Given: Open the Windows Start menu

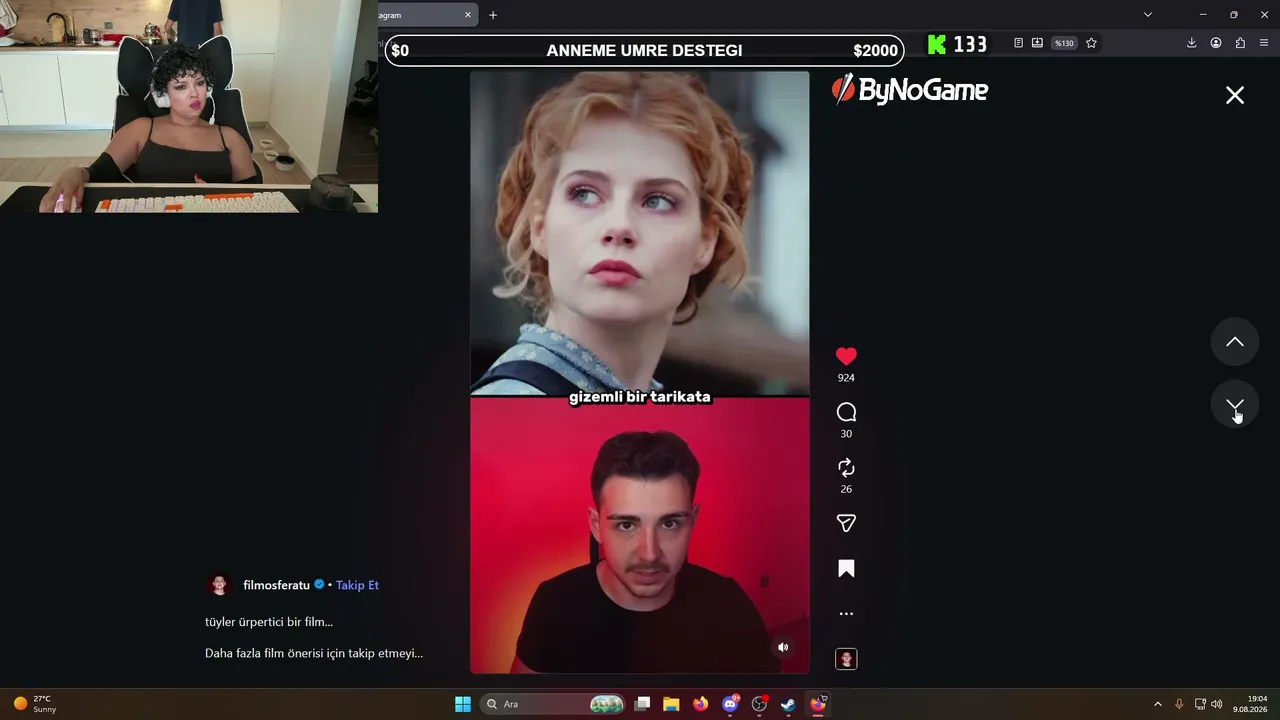Looking at the screenshot, I should tap(463, 704).
